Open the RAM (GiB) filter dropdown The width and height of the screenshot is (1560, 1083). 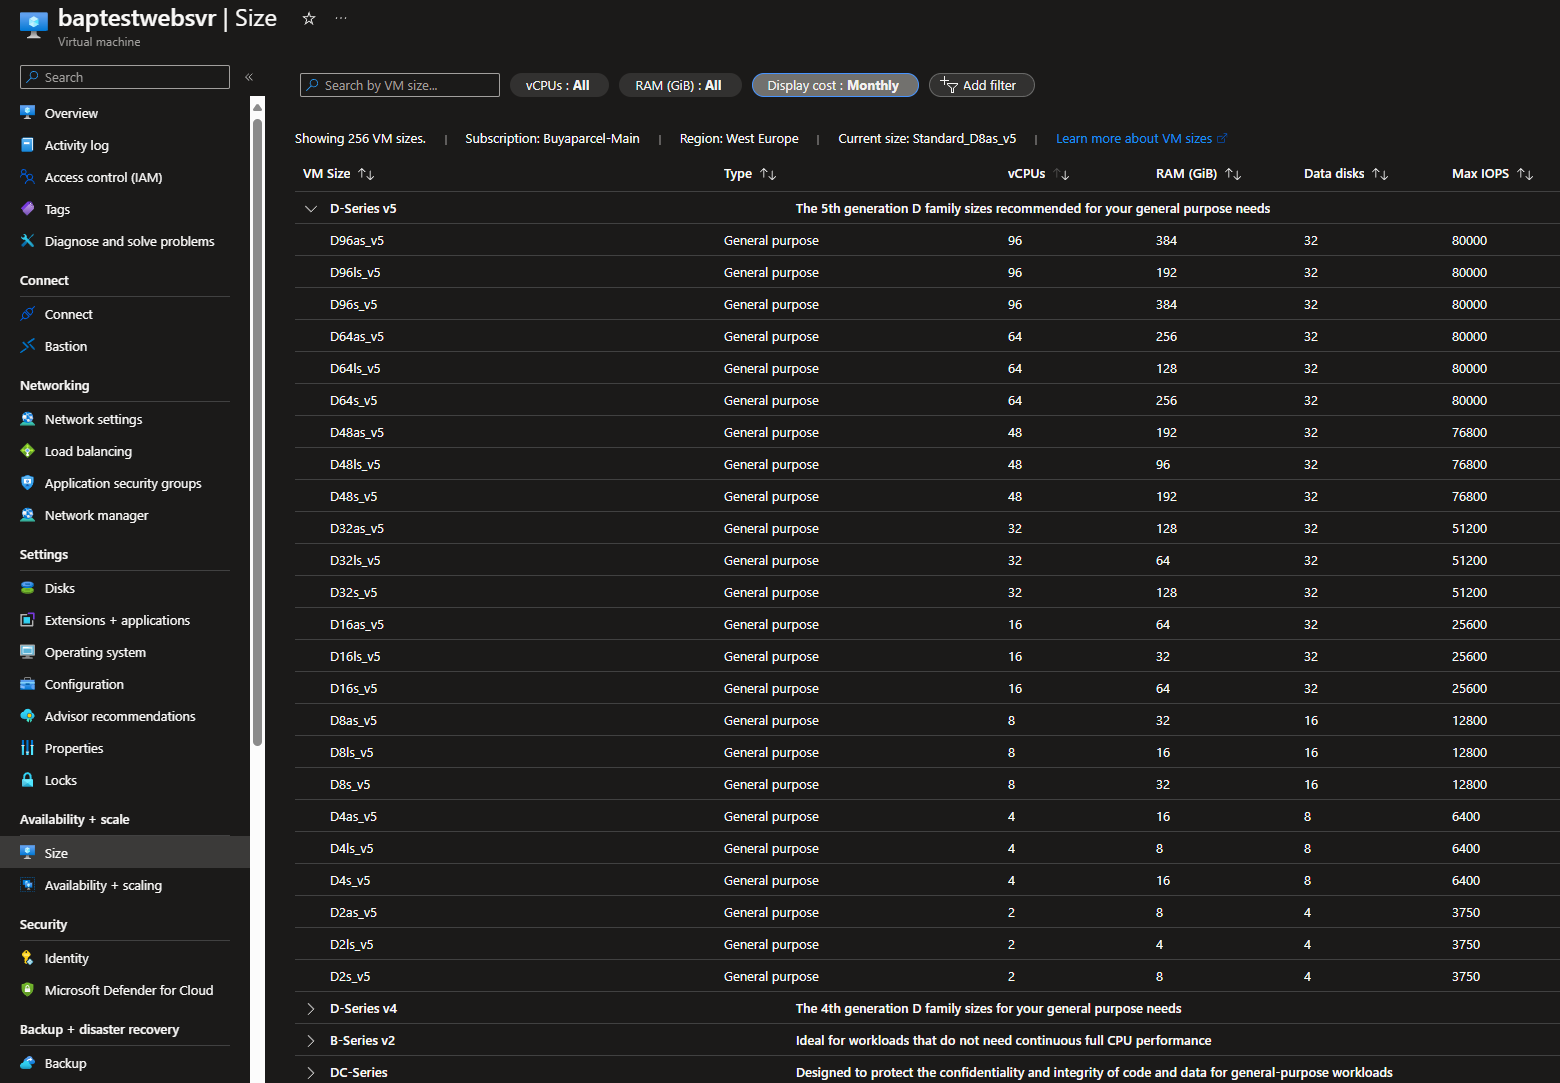click(x=680, y=85)
